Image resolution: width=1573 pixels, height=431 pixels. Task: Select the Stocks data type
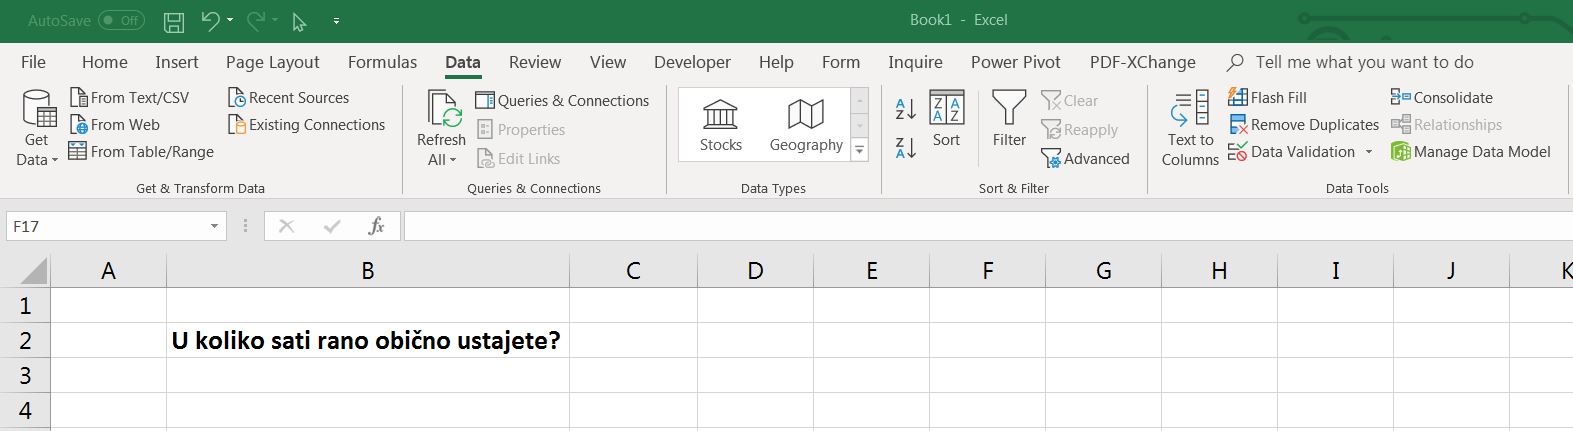coord(720,125)
